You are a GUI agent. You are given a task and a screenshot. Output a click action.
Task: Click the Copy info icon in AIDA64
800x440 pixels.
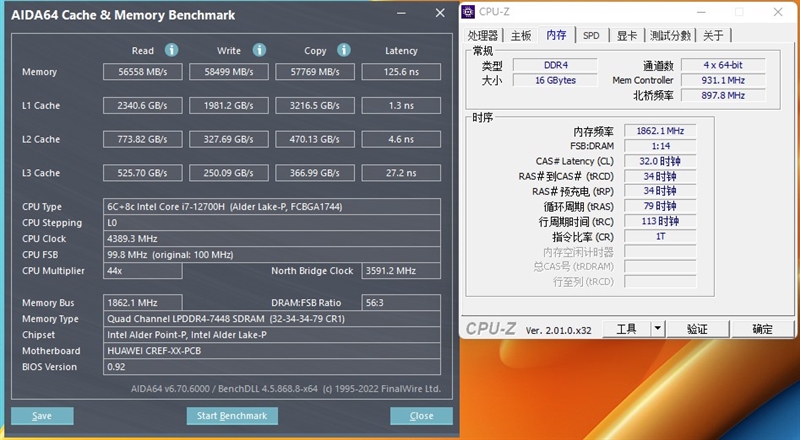point(344,50)
